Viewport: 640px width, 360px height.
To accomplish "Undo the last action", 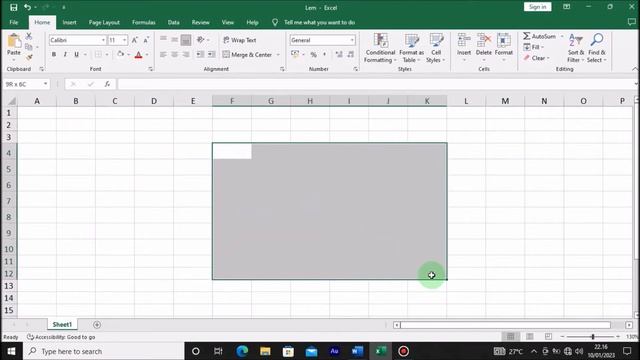I will coord(27,7).
